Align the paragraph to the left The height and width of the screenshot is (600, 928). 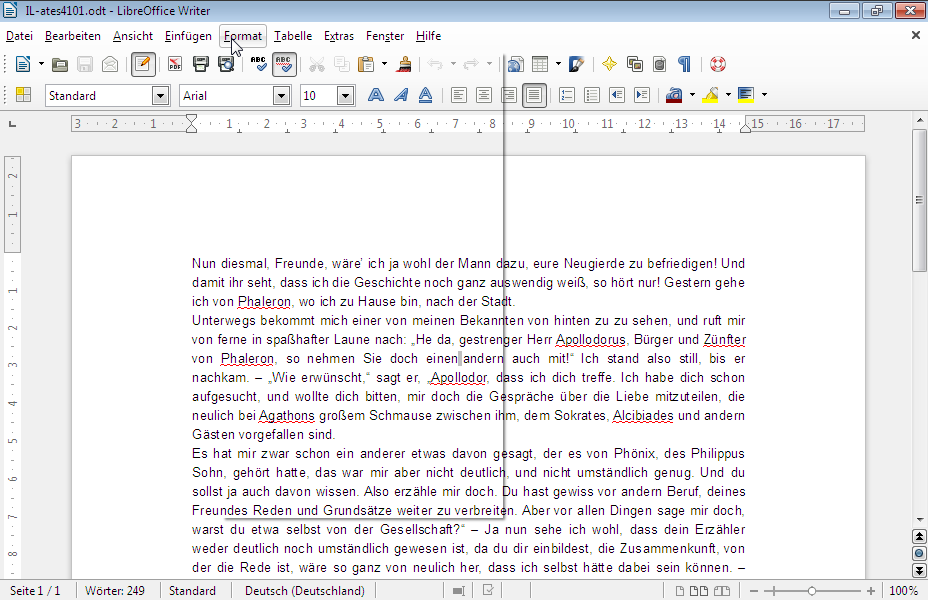point(459,95)
